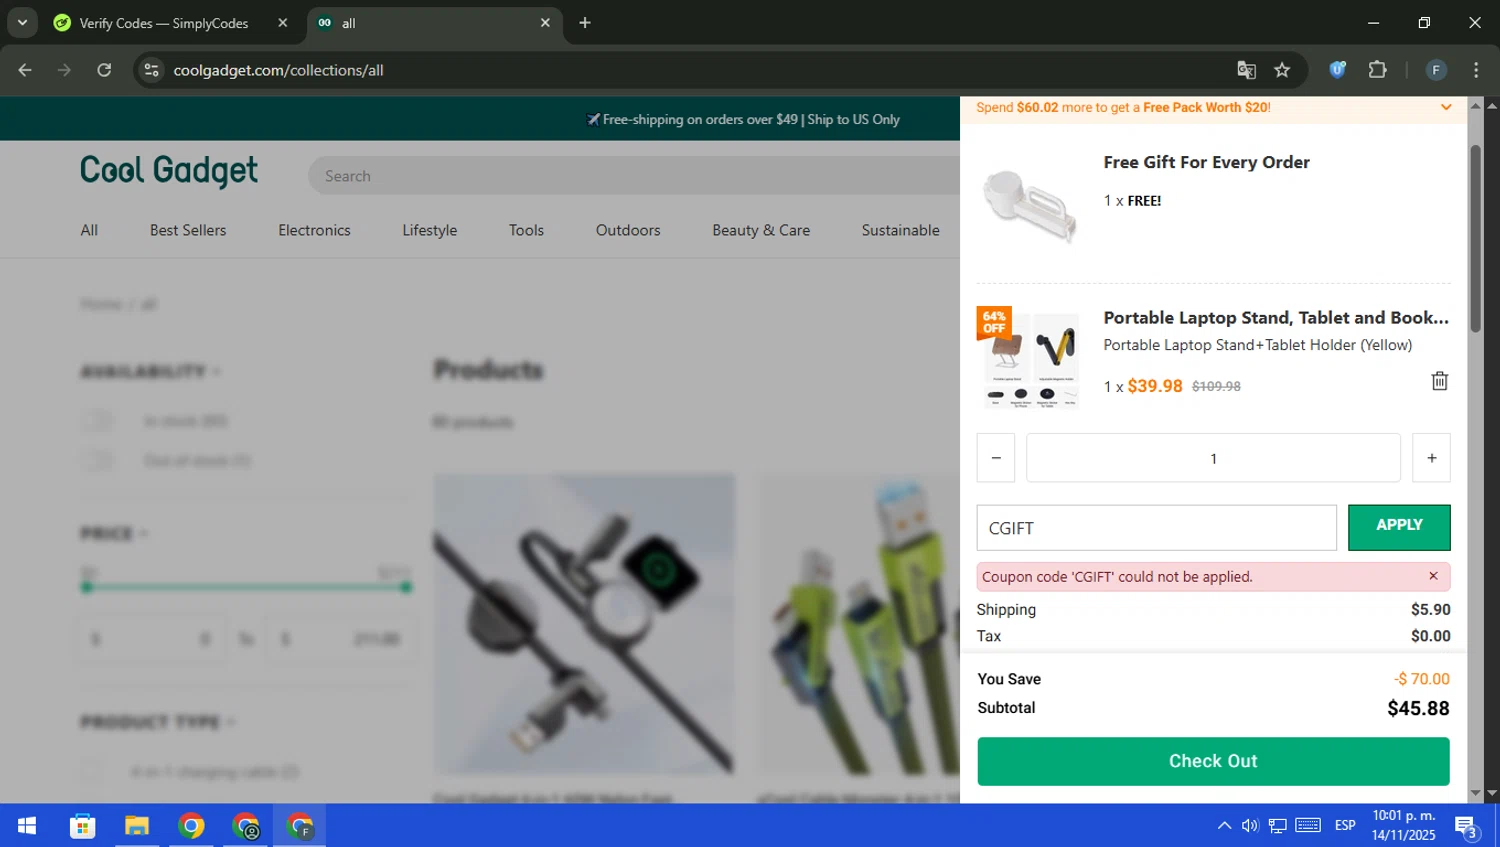Open File Explorer from taskbar
The image size is (1500, 847).
[136, 826]
